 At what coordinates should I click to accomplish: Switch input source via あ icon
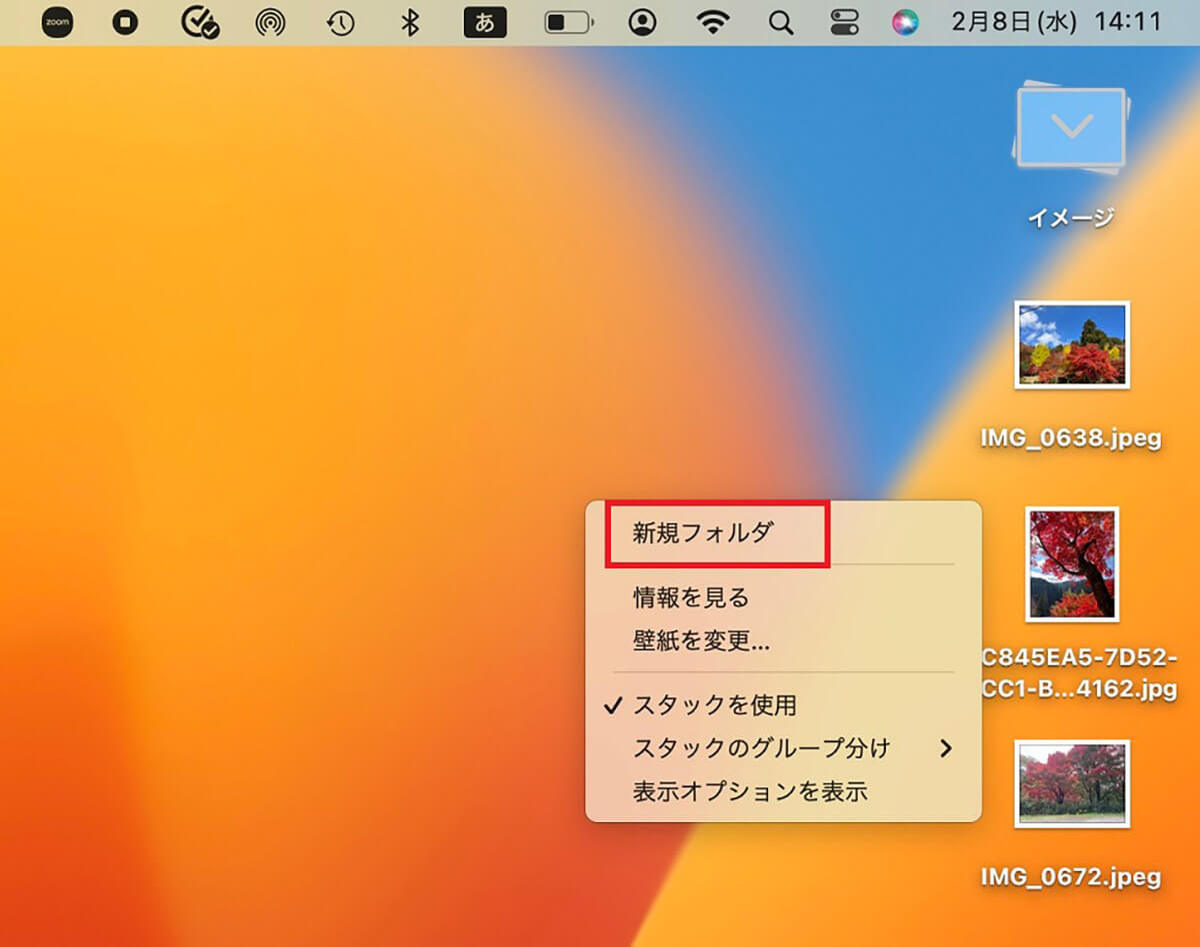point(485,22)
